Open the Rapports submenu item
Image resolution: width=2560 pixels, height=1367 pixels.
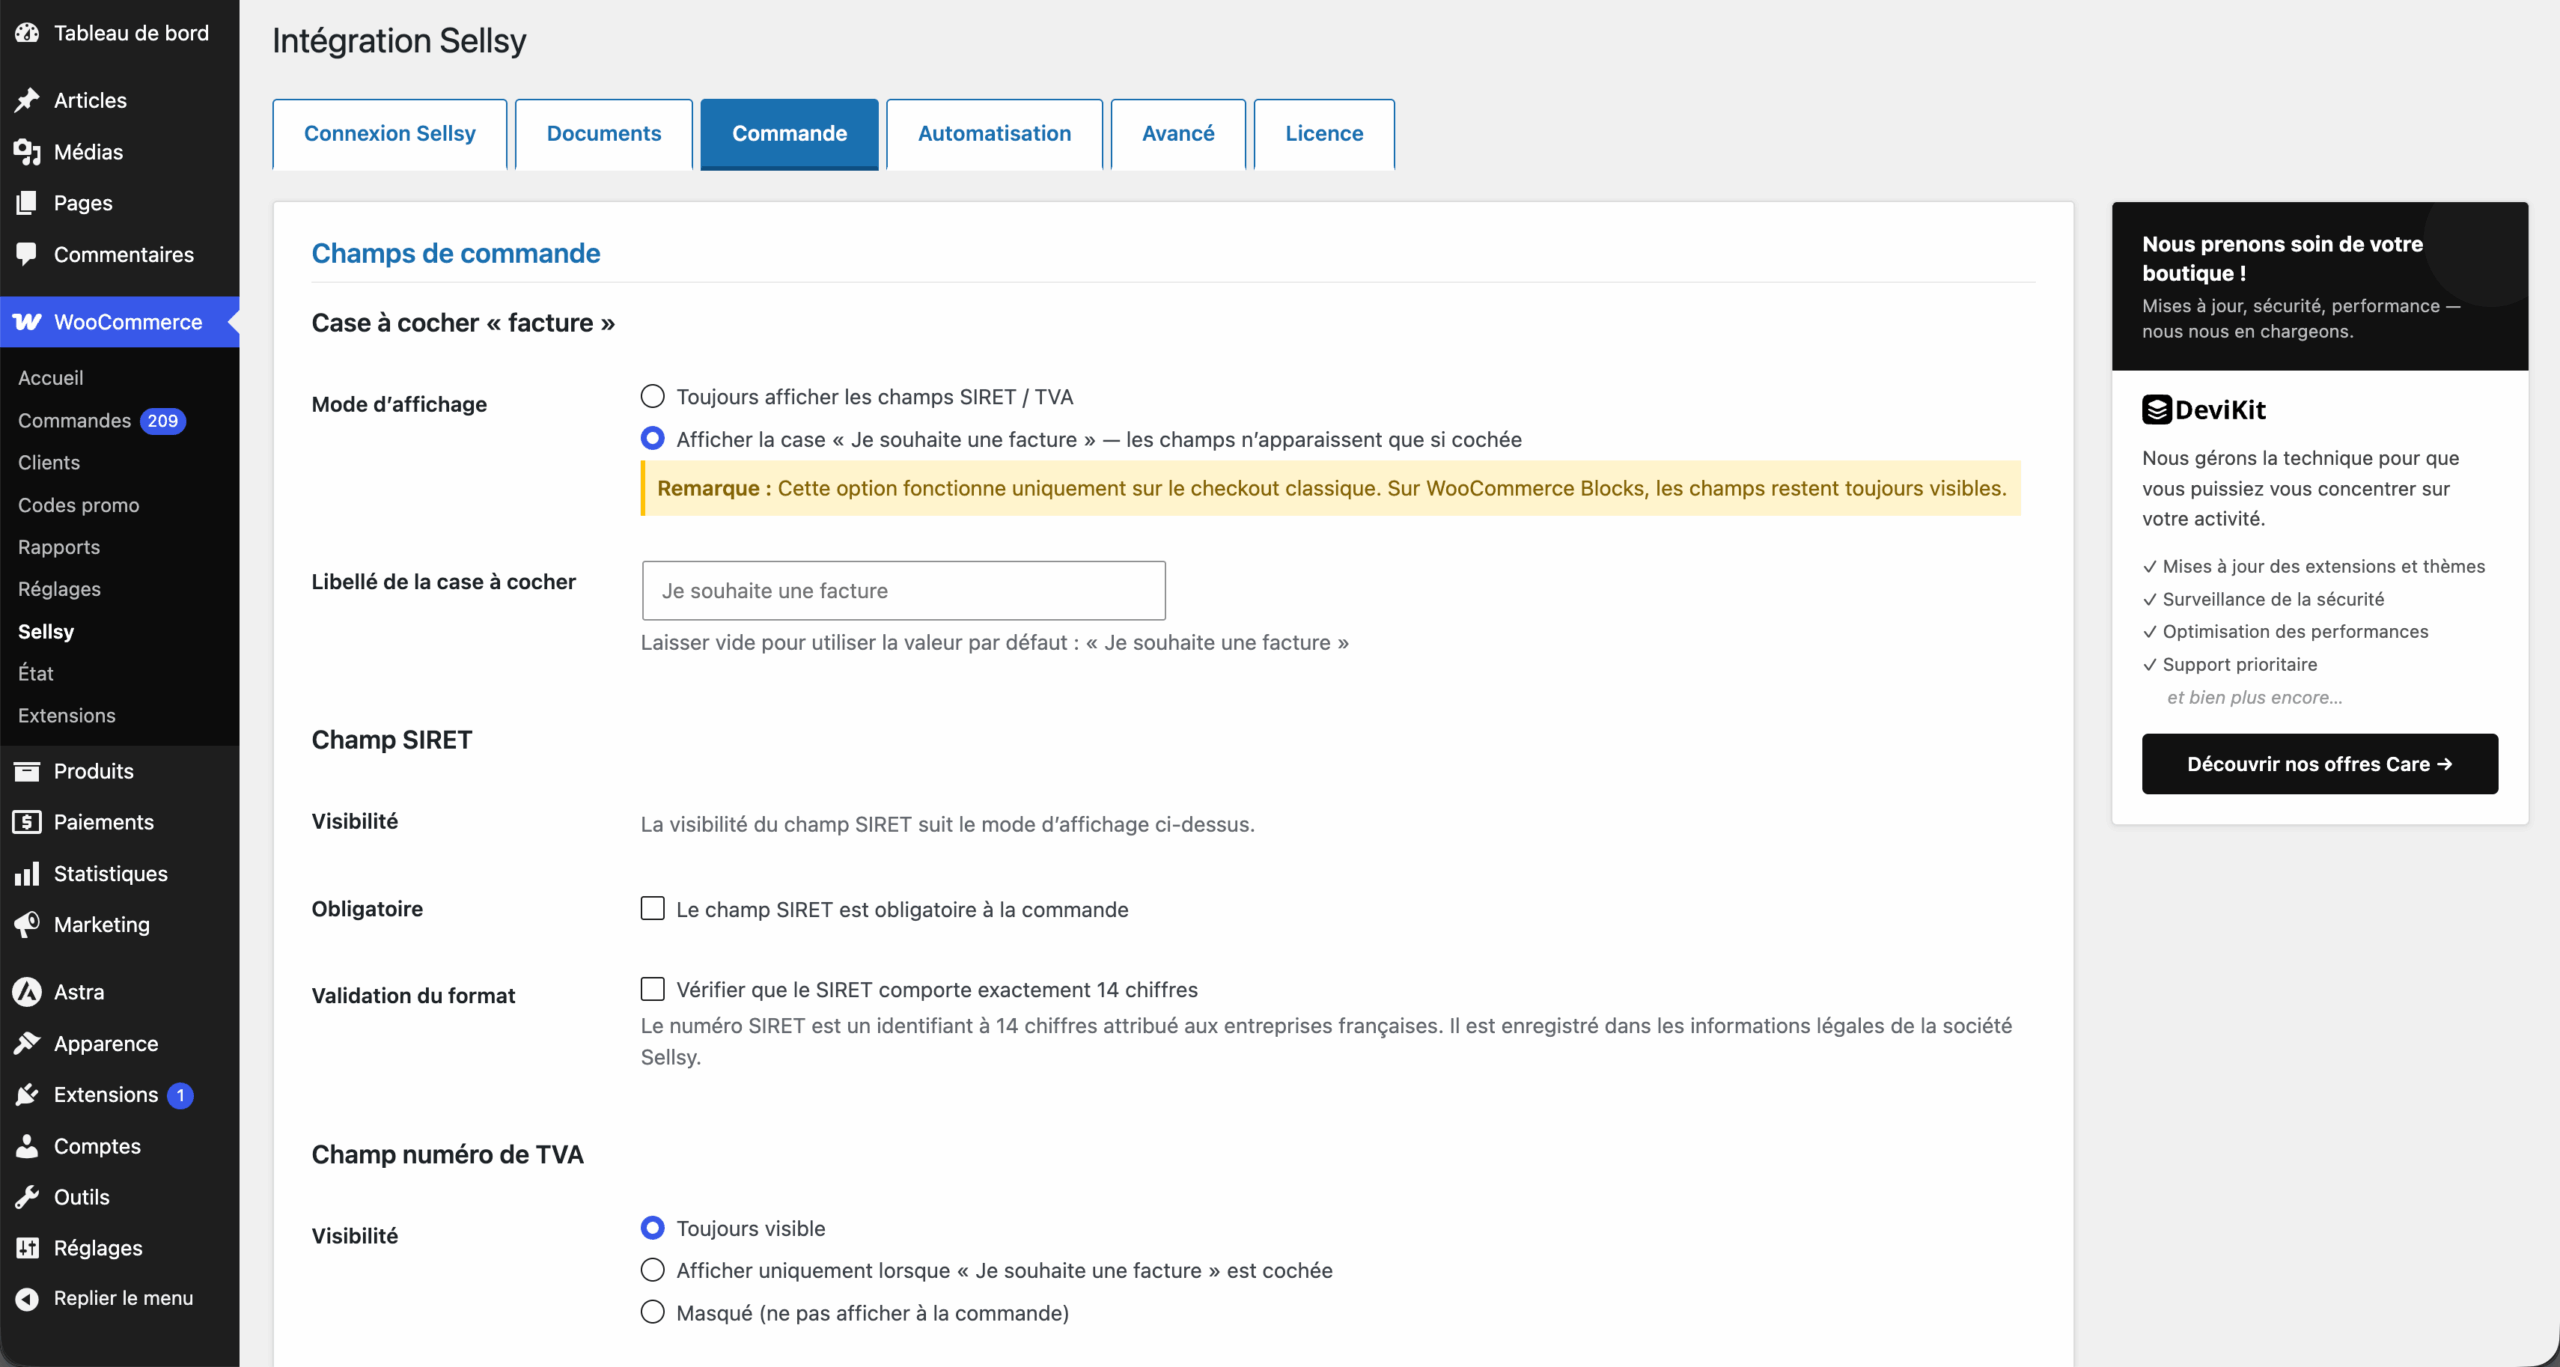59,547
